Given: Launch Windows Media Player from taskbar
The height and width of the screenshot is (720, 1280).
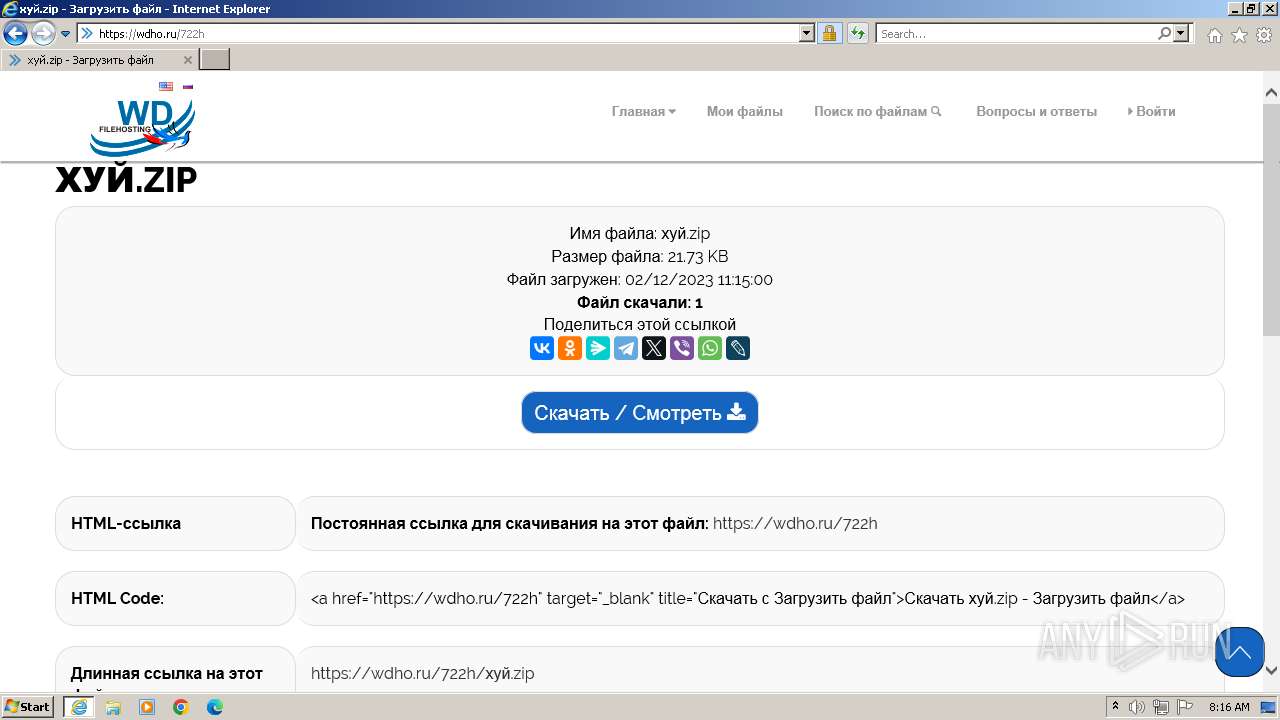Looking at the screenshot, I should pyautogui.click(x=147, y=707).
